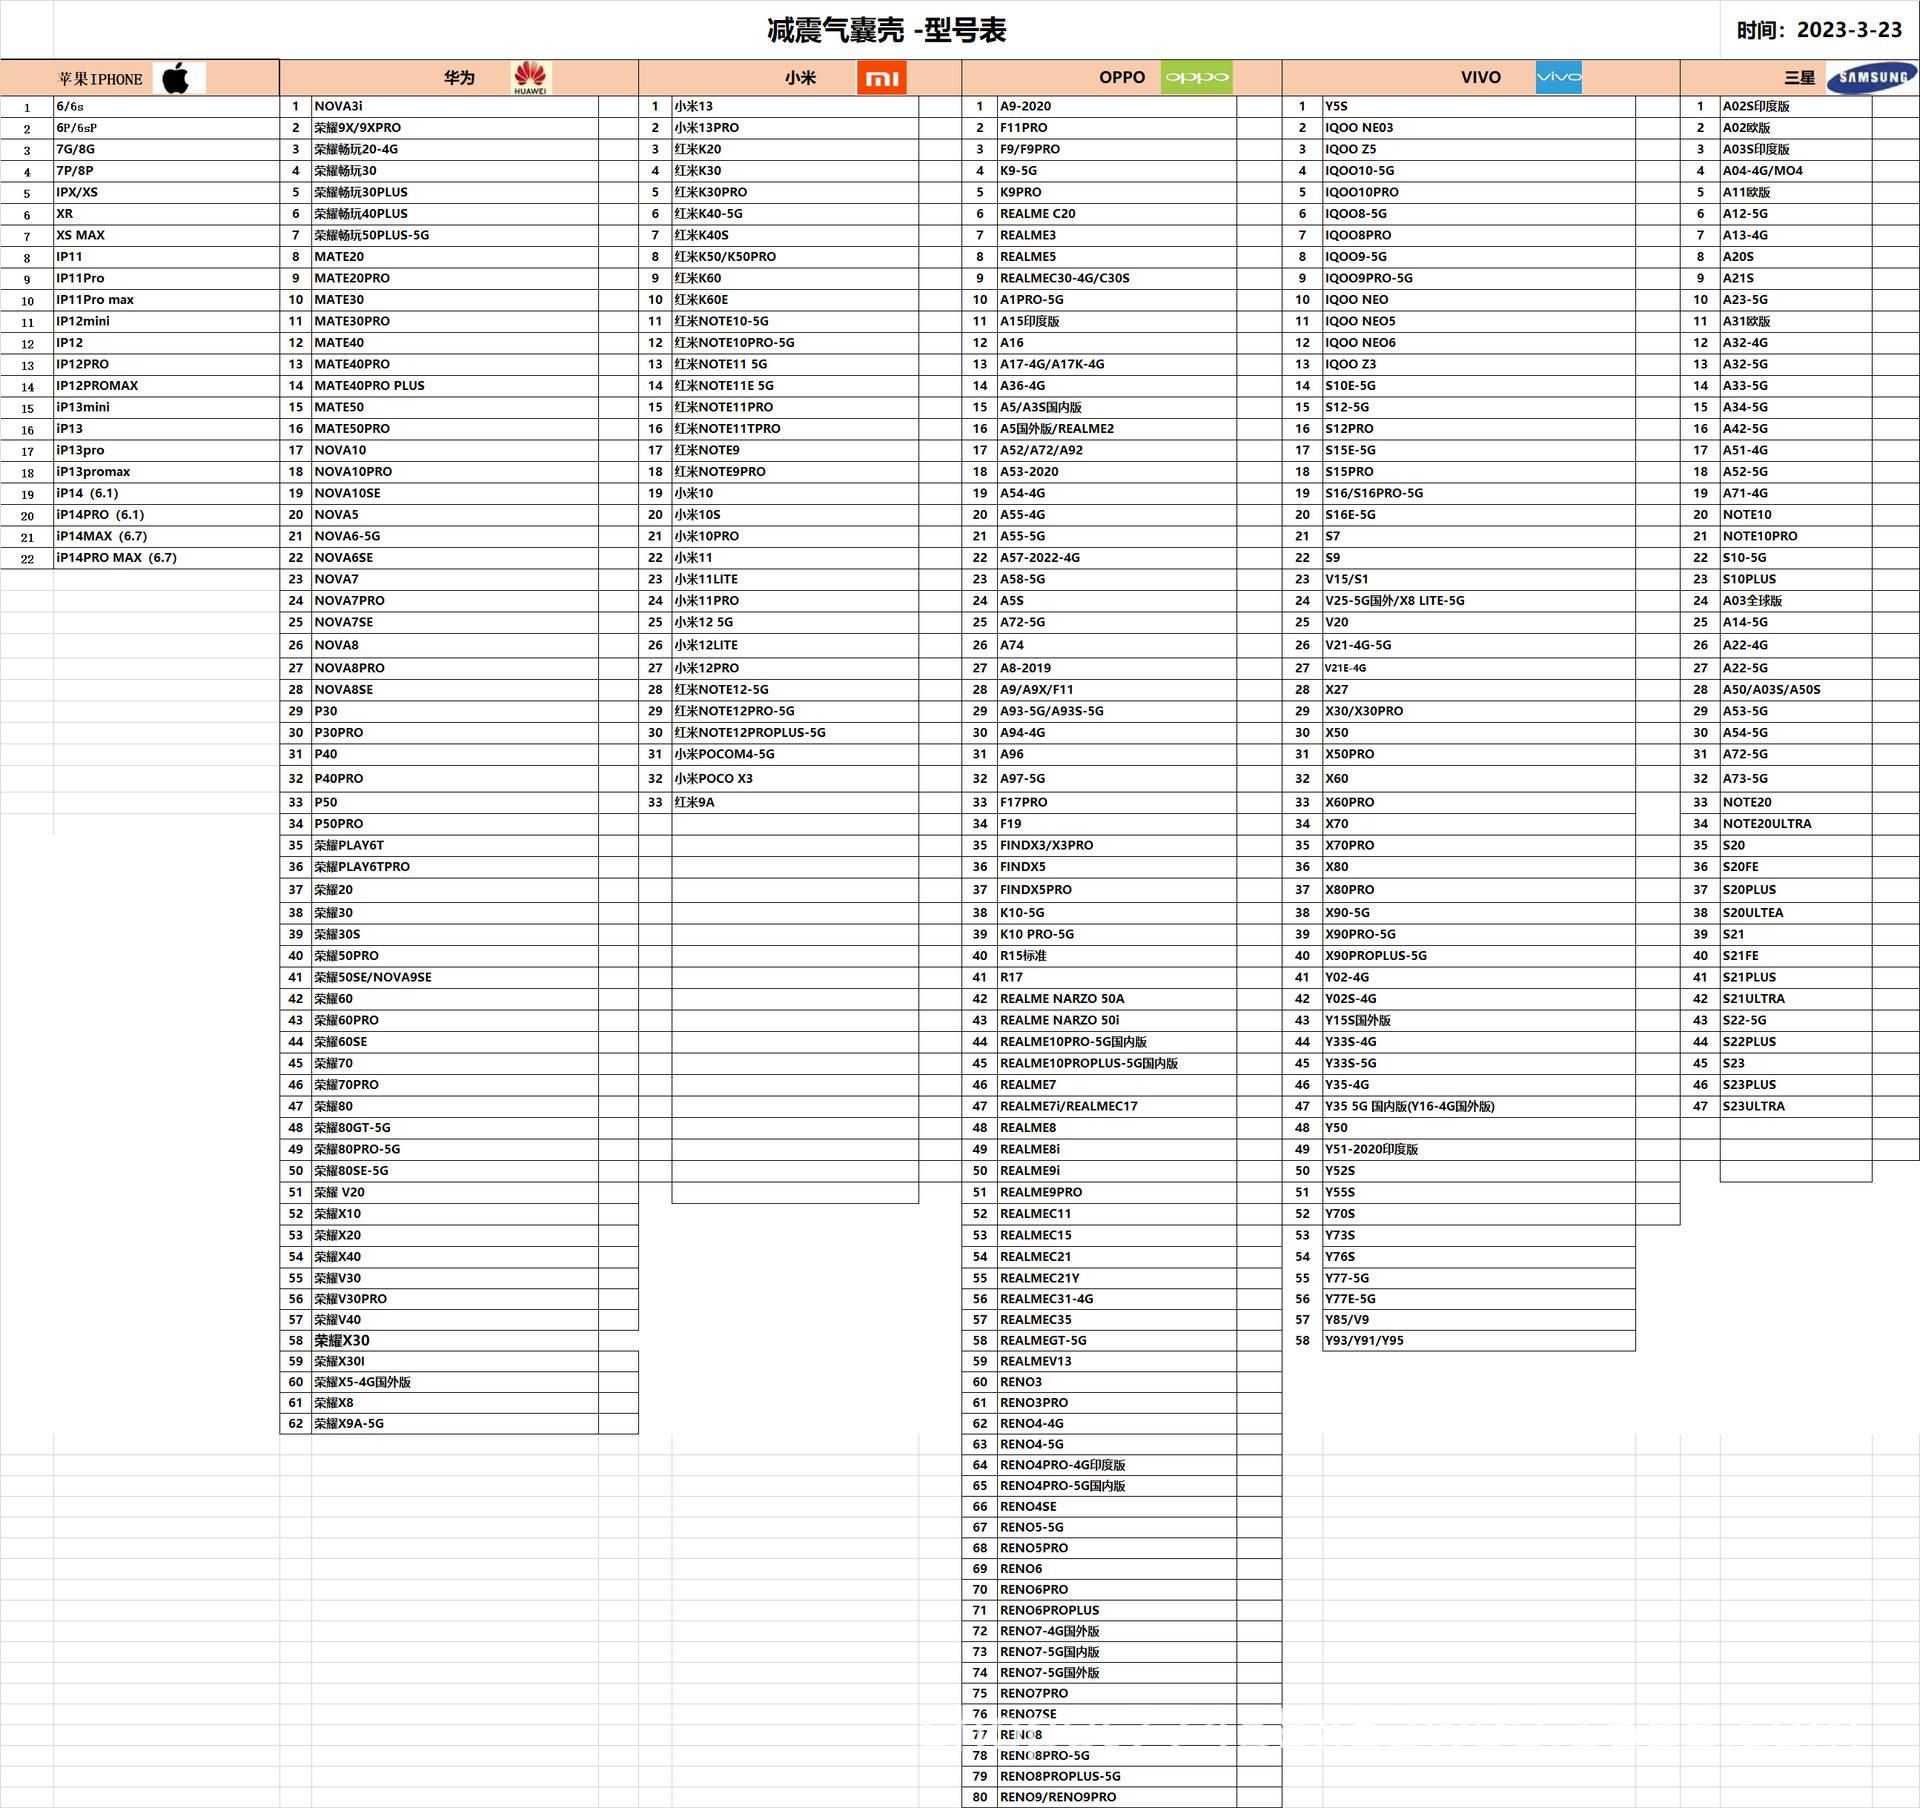Click the MATE40PRO PLUS cell

point(369,386)
